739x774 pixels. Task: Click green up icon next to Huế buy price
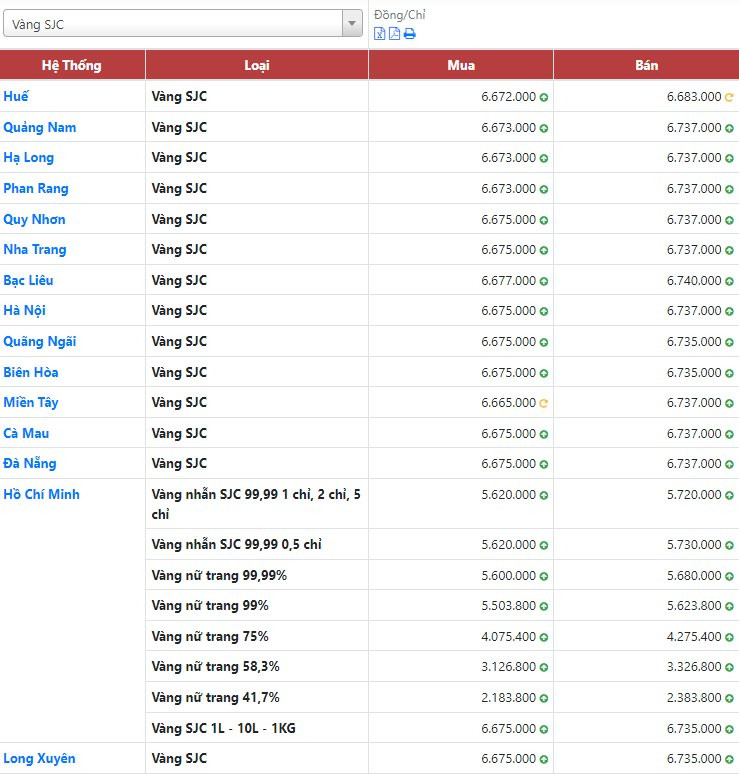pyautogui.click(x=544, y=97)
